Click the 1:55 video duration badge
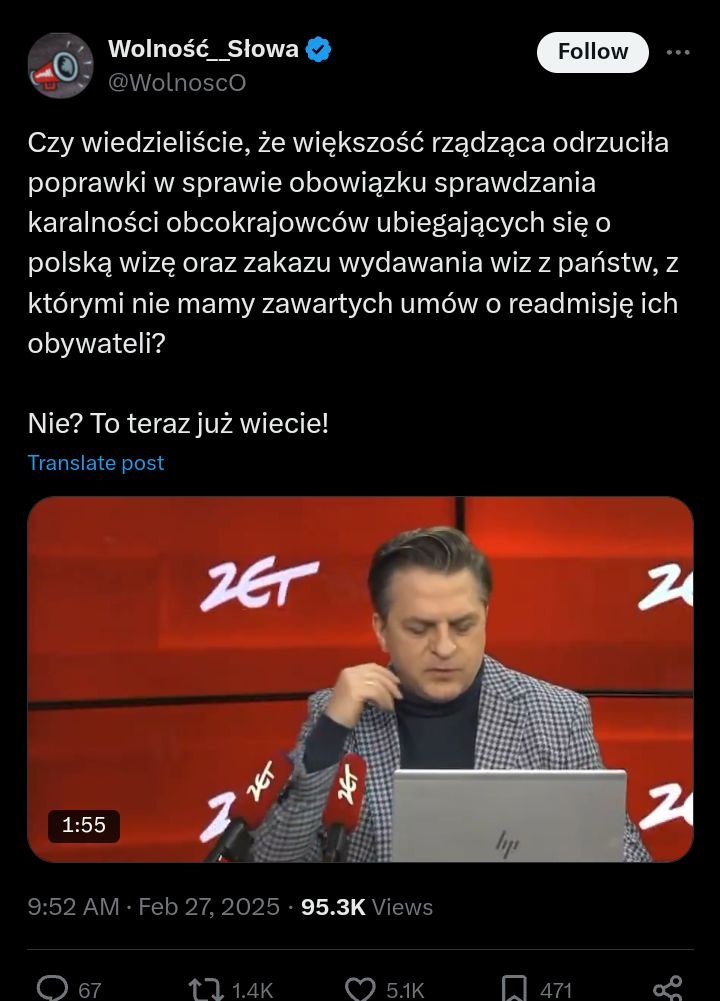The image size is (720, 1001). coord(84,825)
